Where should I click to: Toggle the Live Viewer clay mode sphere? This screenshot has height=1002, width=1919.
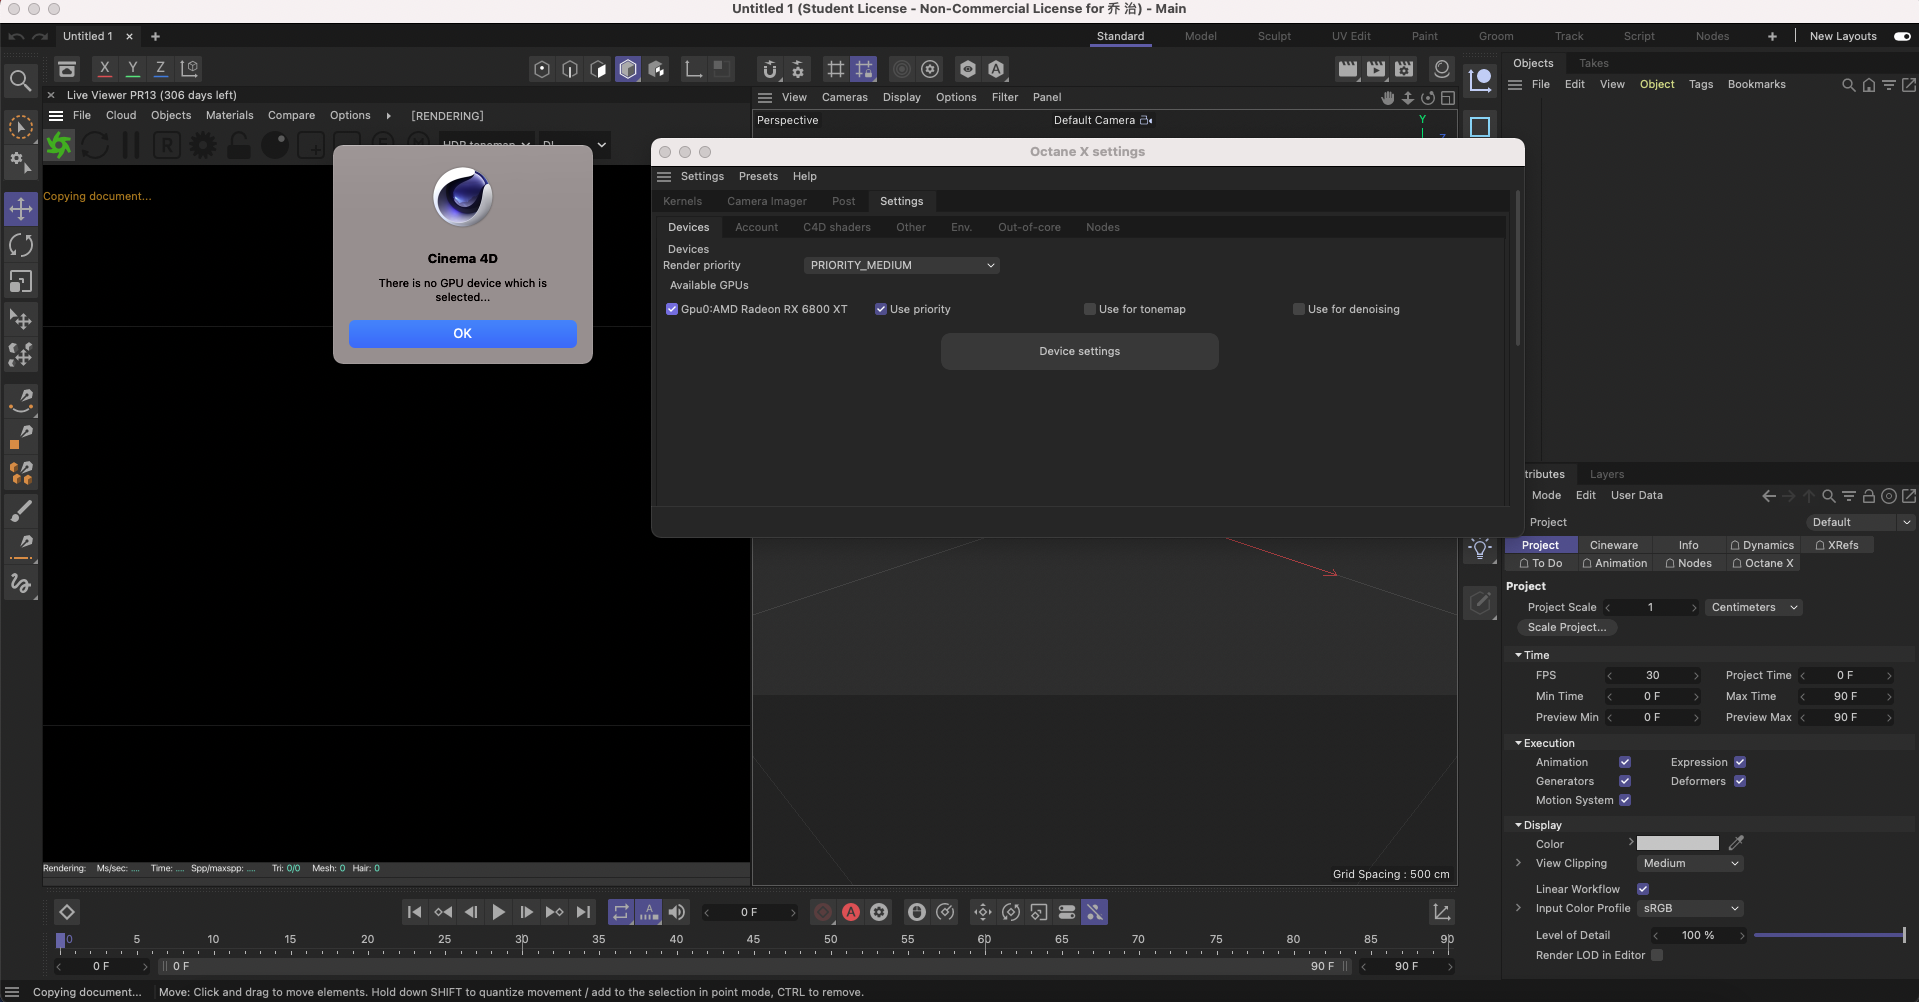pyautogui.click(x=275, y=145)
